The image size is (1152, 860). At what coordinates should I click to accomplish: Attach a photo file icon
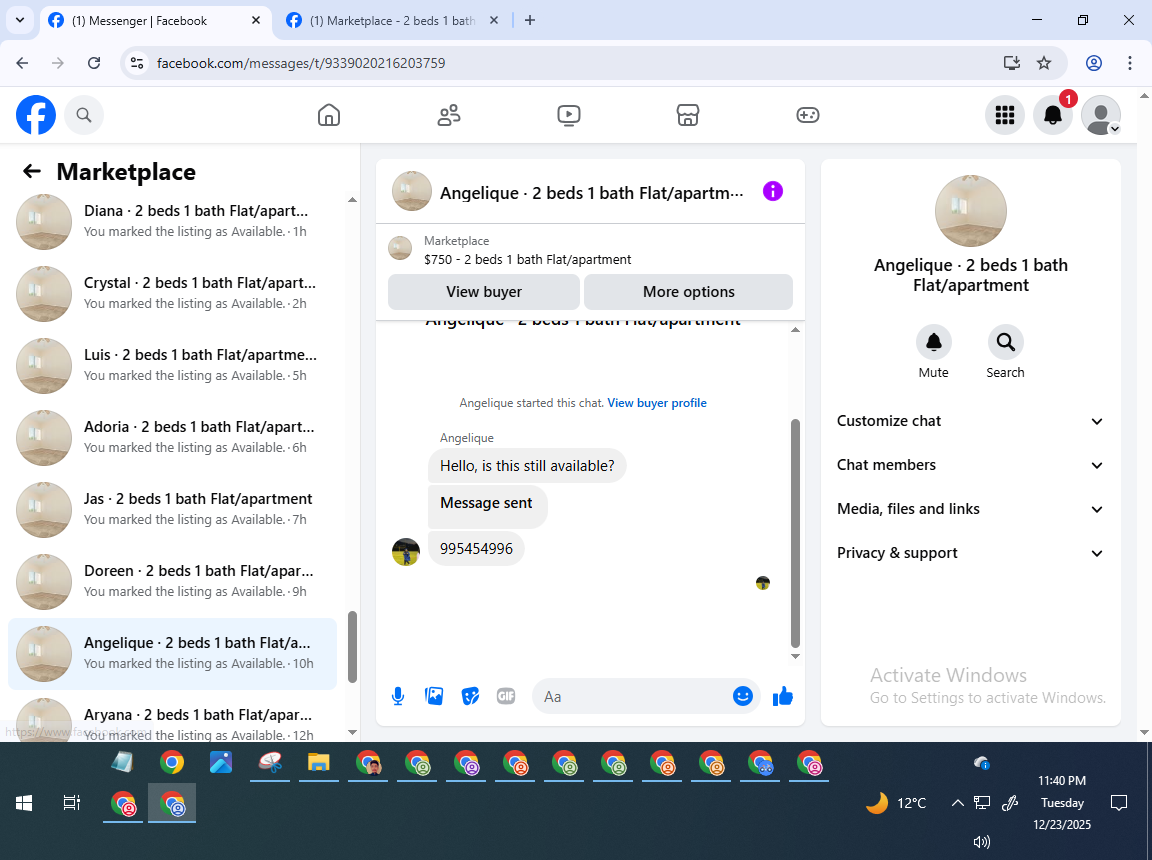coord(434,696)
